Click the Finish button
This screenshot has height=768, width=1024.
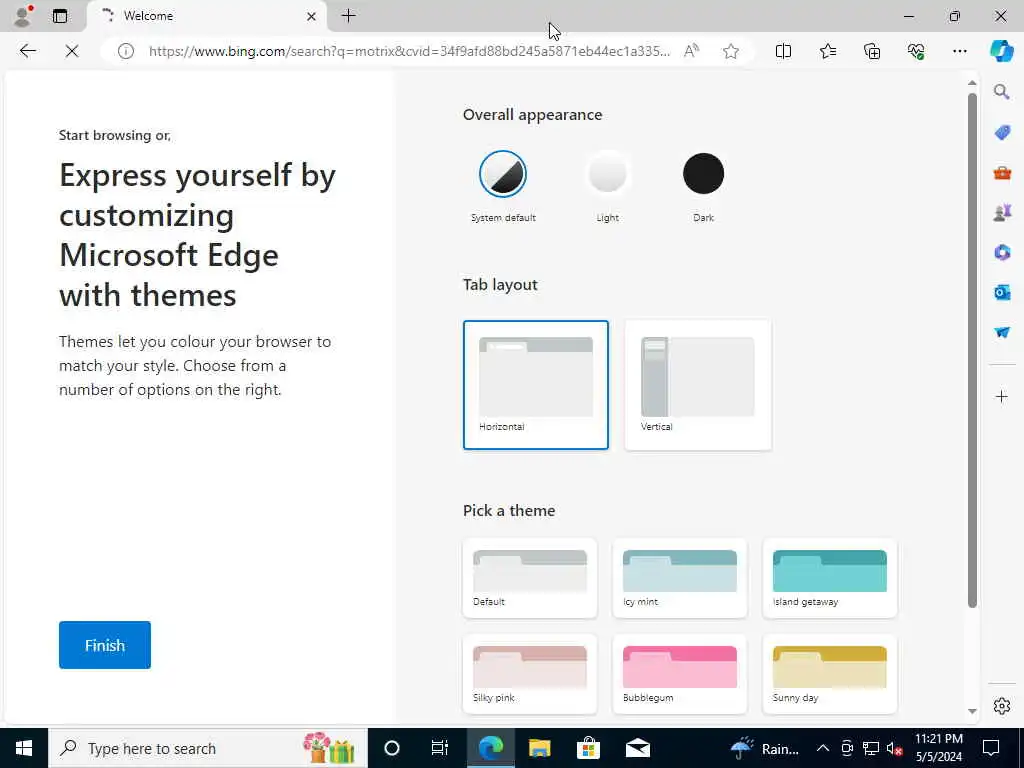click(x=104, y=645)
